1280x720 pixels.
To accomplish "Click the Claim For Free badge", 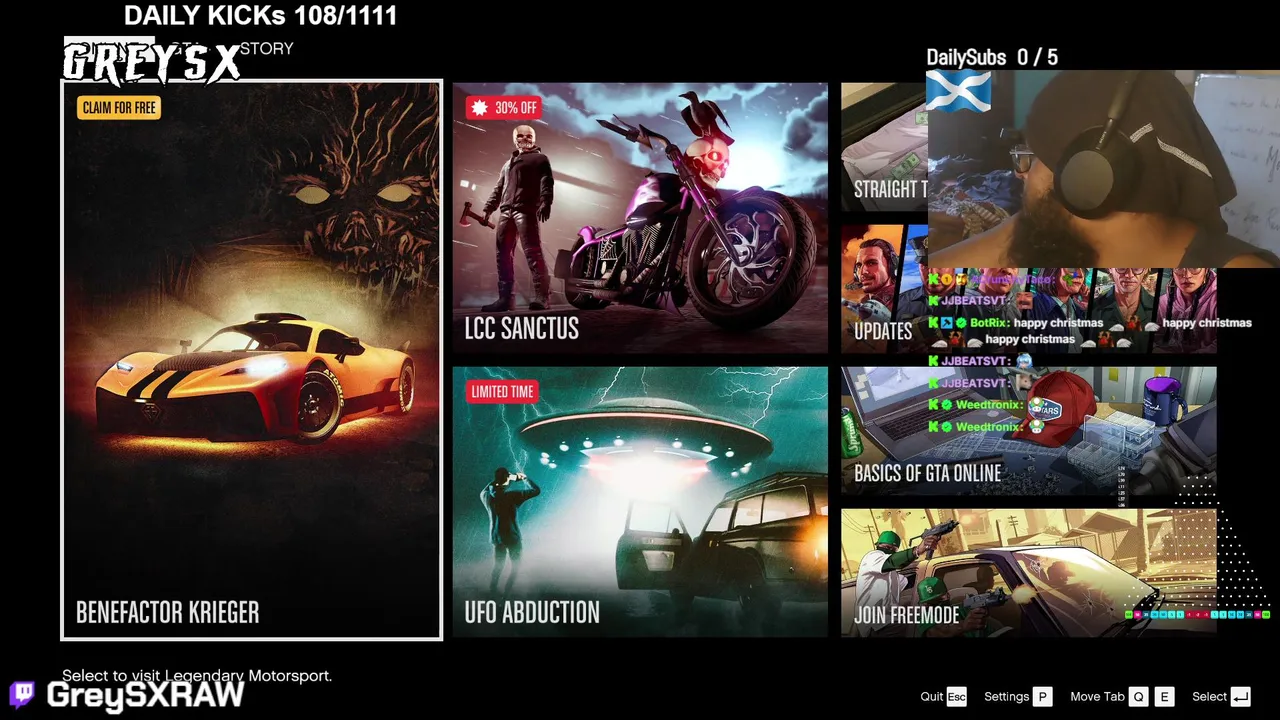I will click(119, 107).
